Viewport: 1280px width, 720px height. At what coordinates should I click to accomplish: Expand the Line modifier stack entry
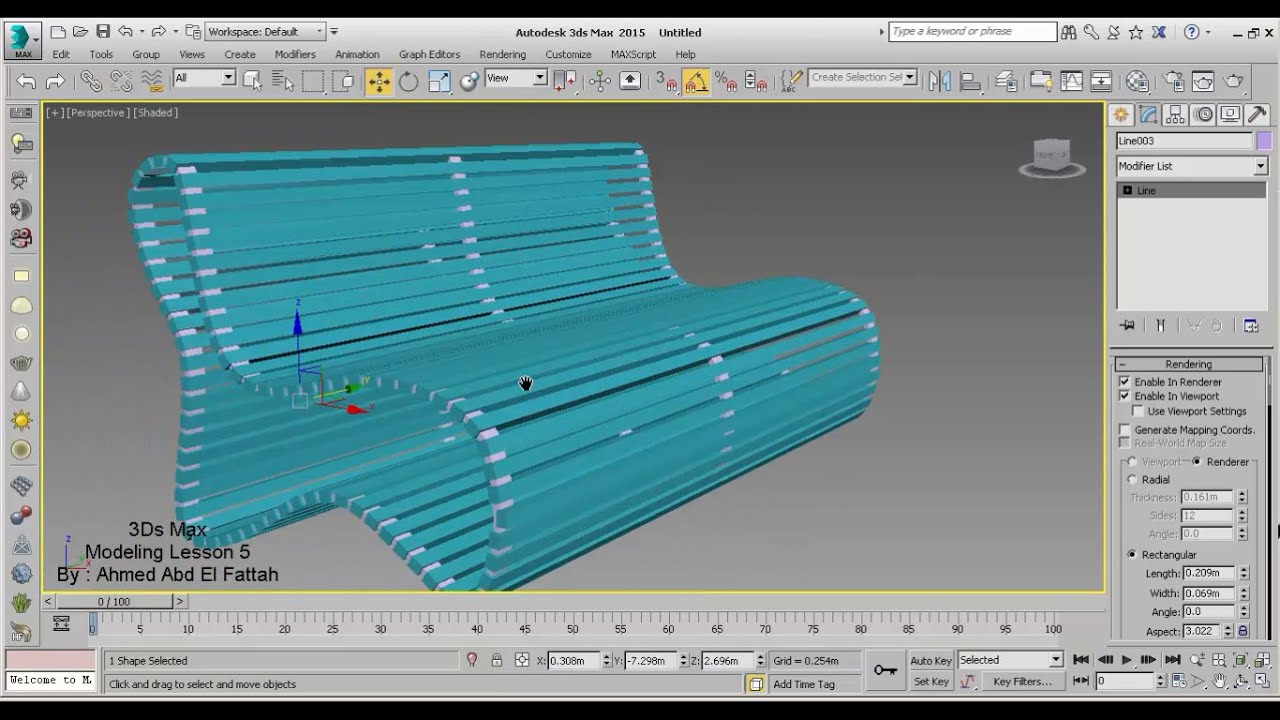[1128, 190]
